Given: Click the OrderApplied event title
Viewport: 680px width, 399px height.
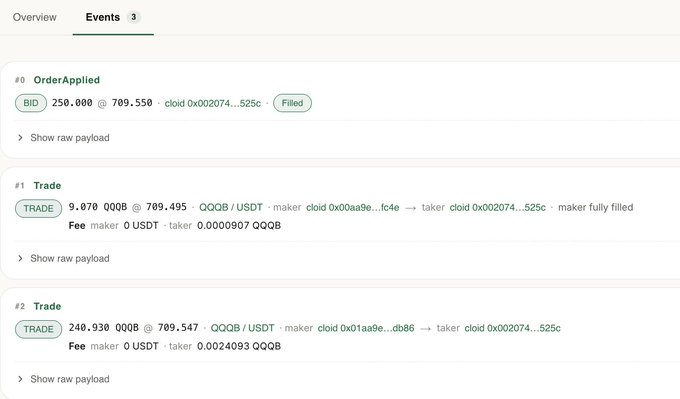Looking at the screenshot, I should pyautogui.click(x=67, y=80).
